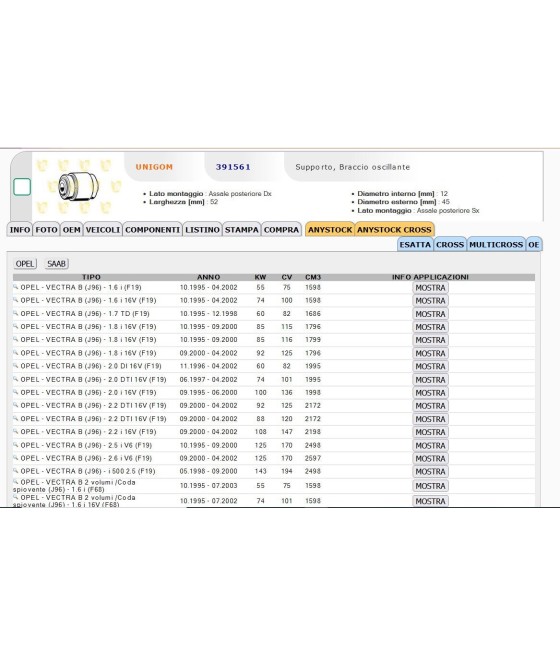Tick the product selection checkbox

click(22, 187)
